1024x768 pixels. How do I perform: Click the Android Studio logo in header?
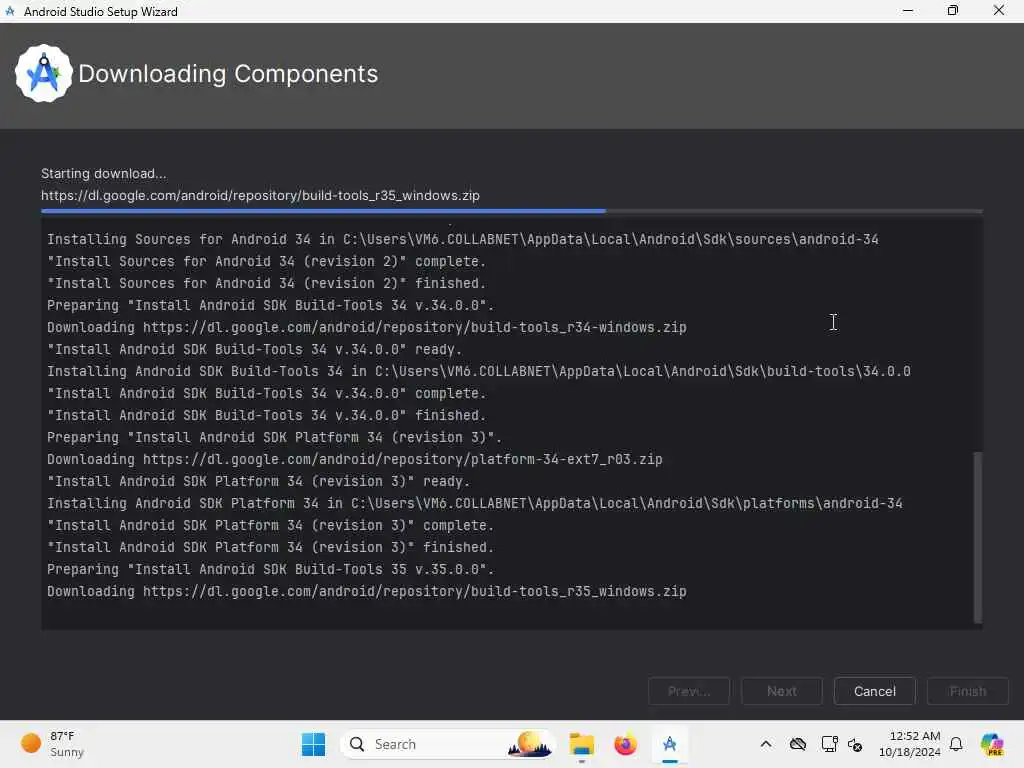coord(44,73)
